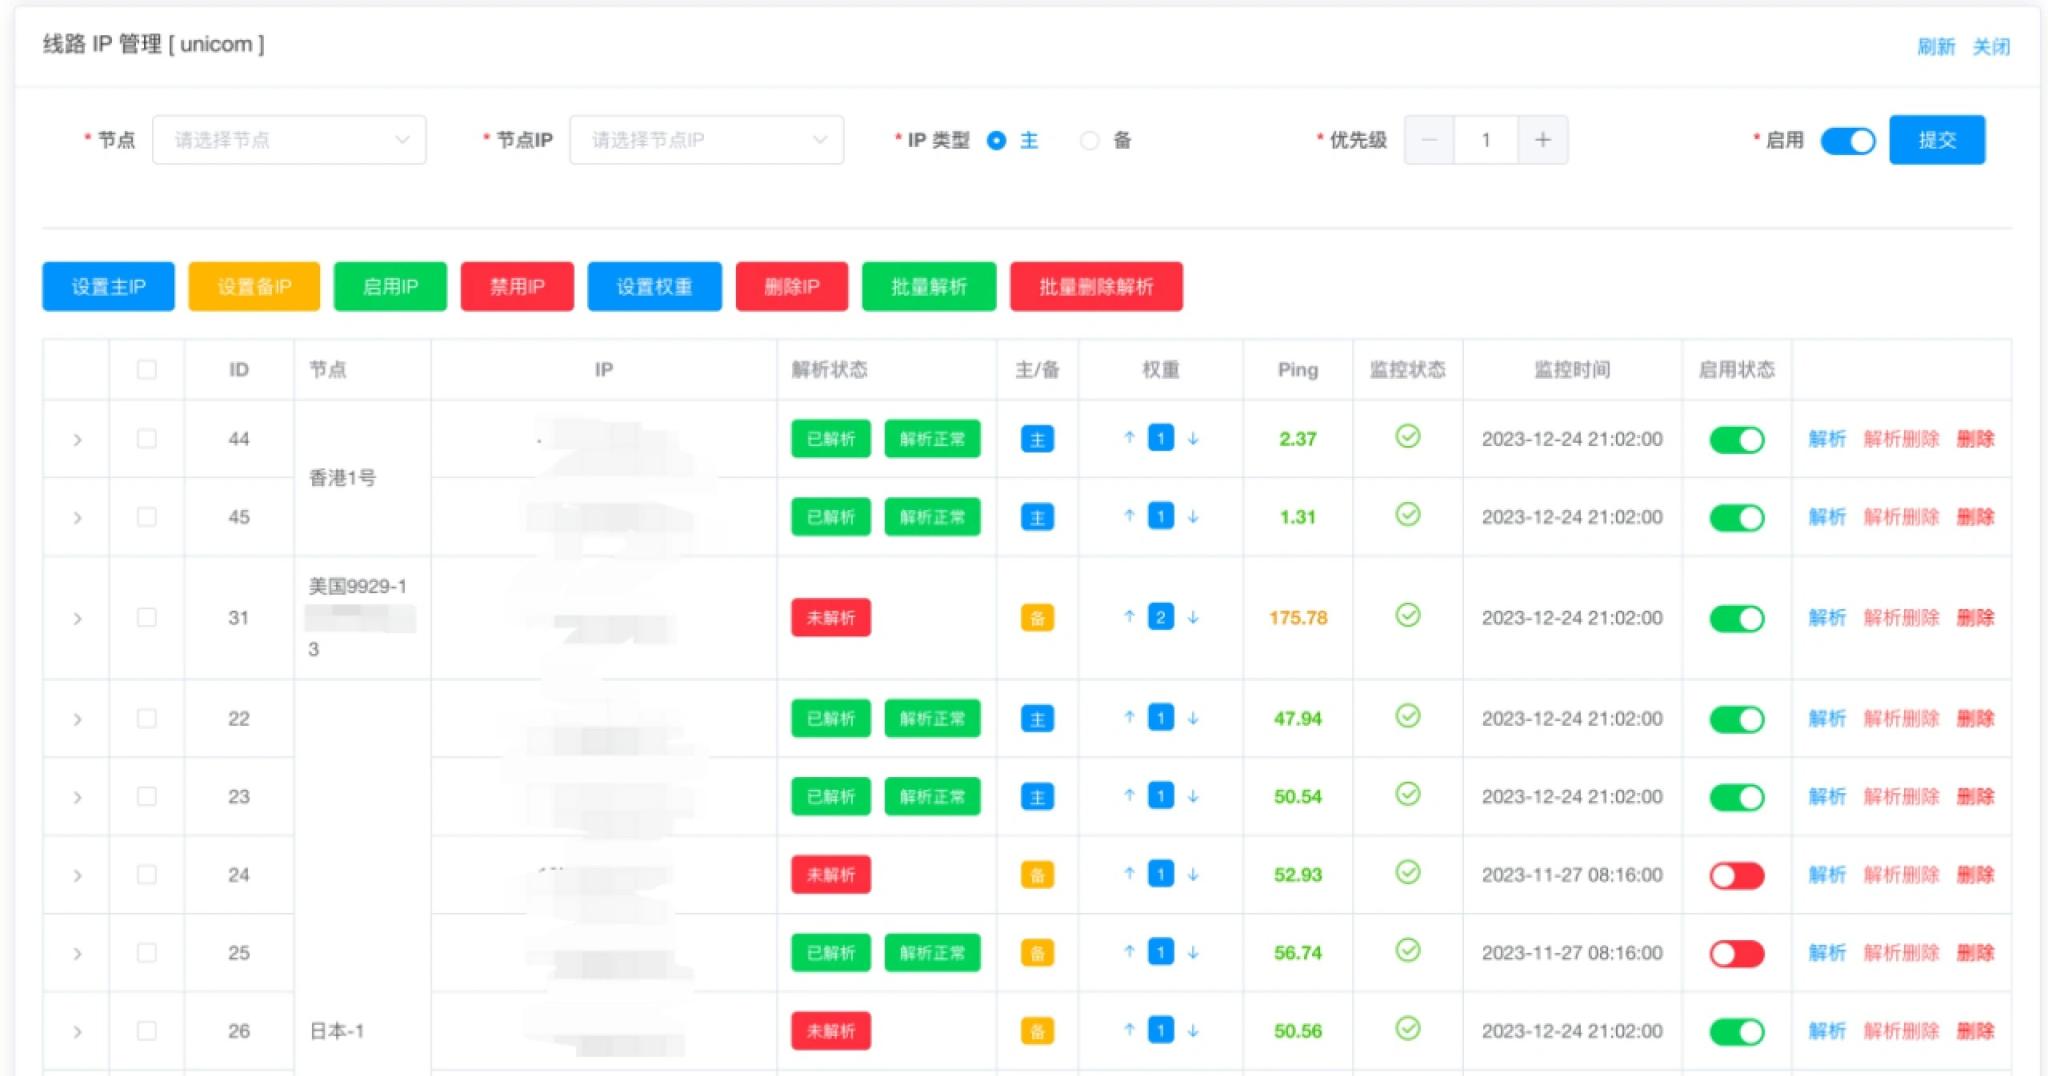Screen dimensions: 2048x1076
Task: Open the 节点IP dropdown
Action: (x=707, y=140)
